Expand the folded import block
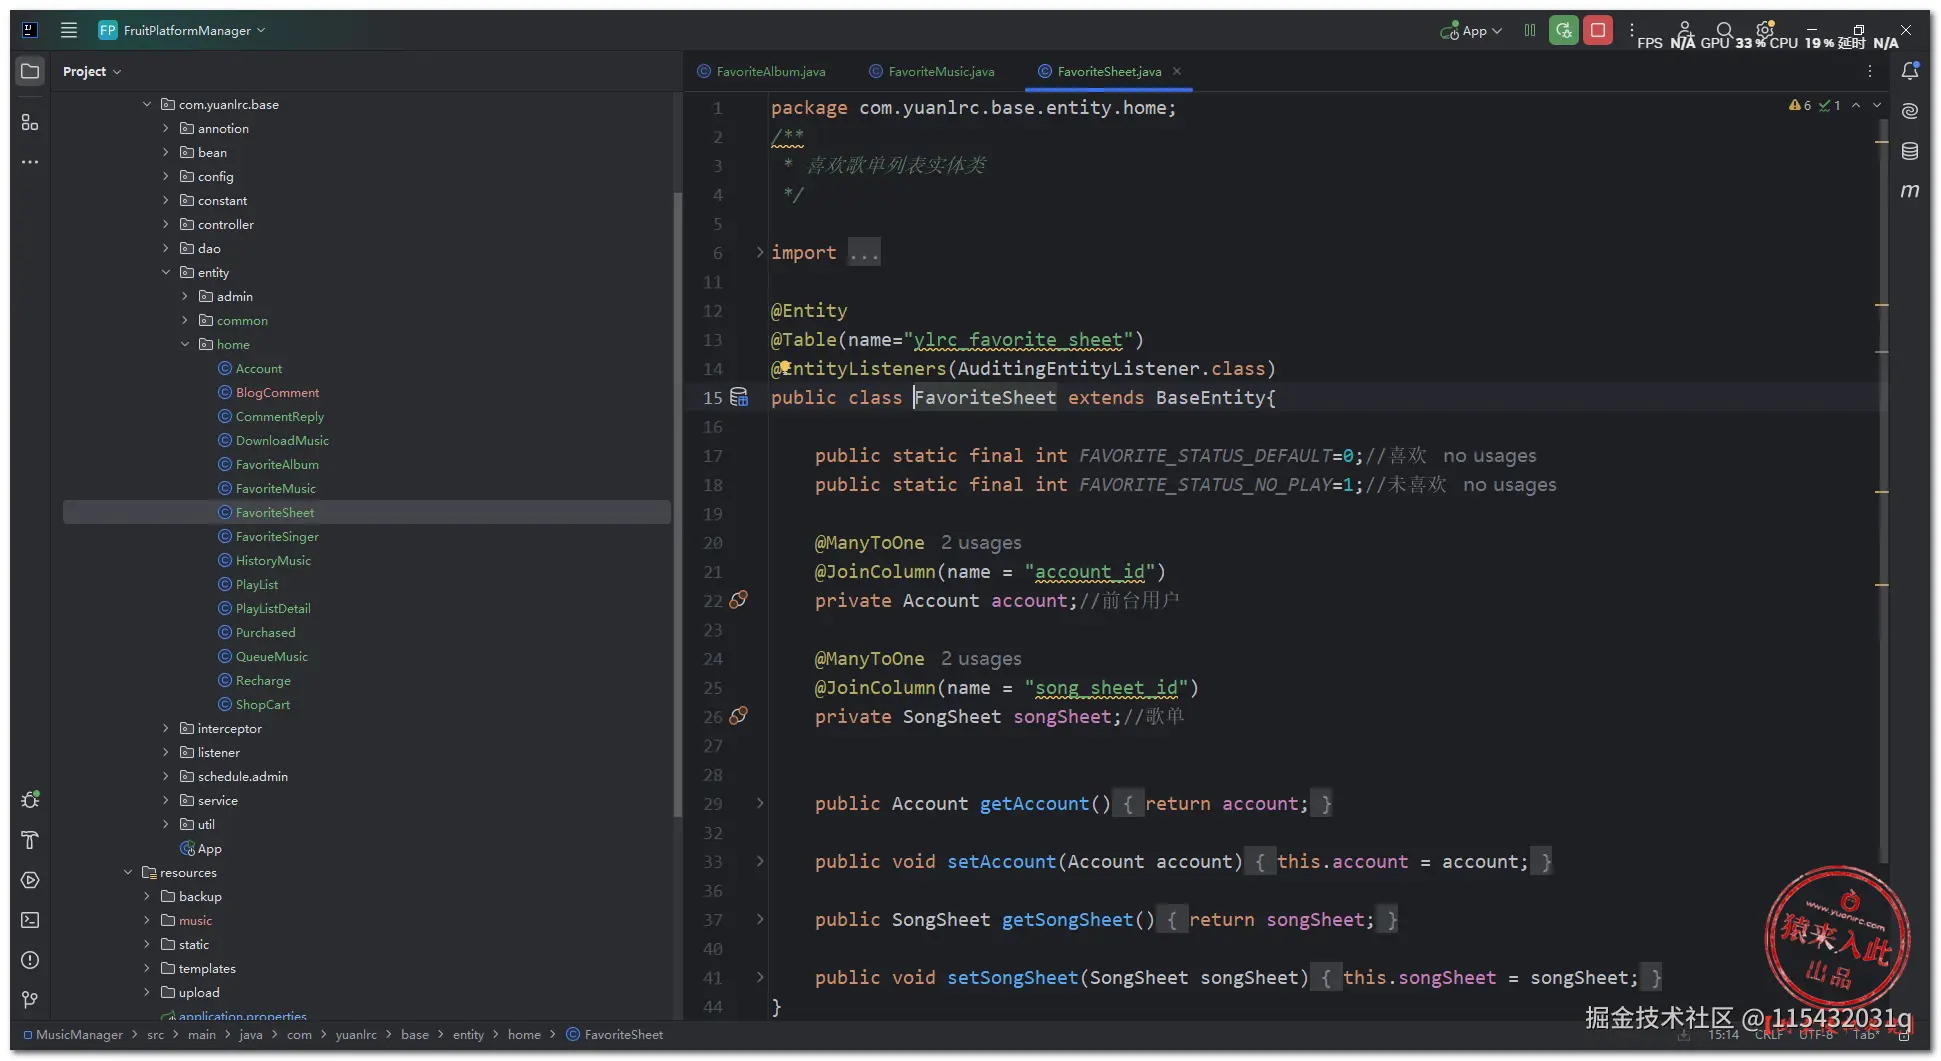The image size is (1941, 1061). (x=760, y=252)
